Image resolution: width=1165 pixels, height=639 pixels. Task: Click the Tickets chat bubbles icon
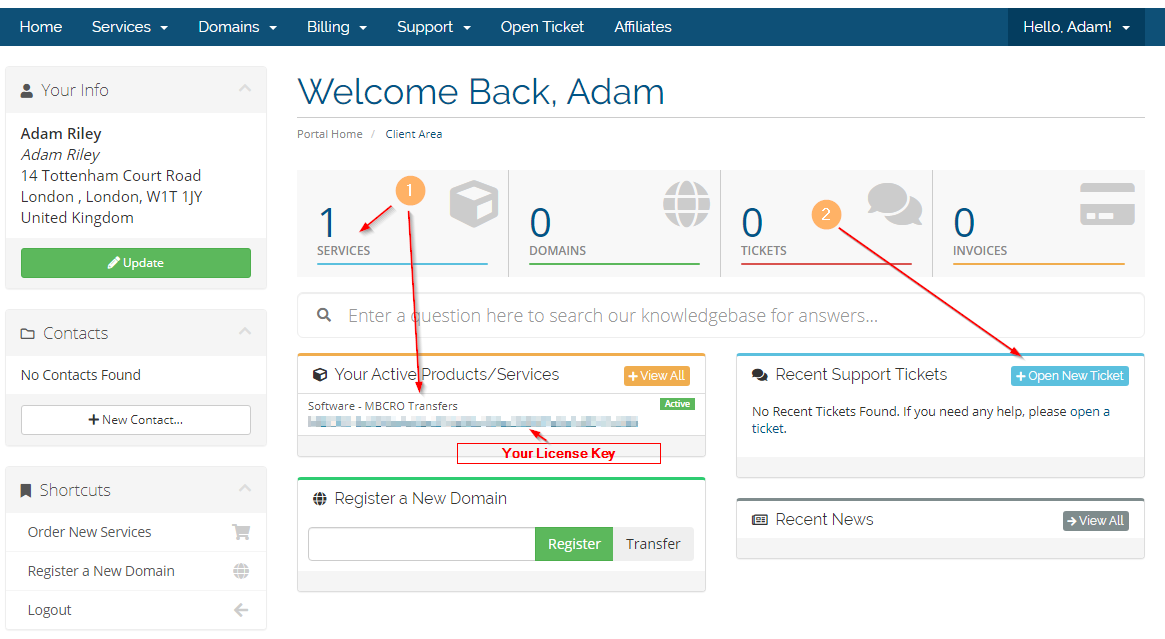[x=894, y=203]
